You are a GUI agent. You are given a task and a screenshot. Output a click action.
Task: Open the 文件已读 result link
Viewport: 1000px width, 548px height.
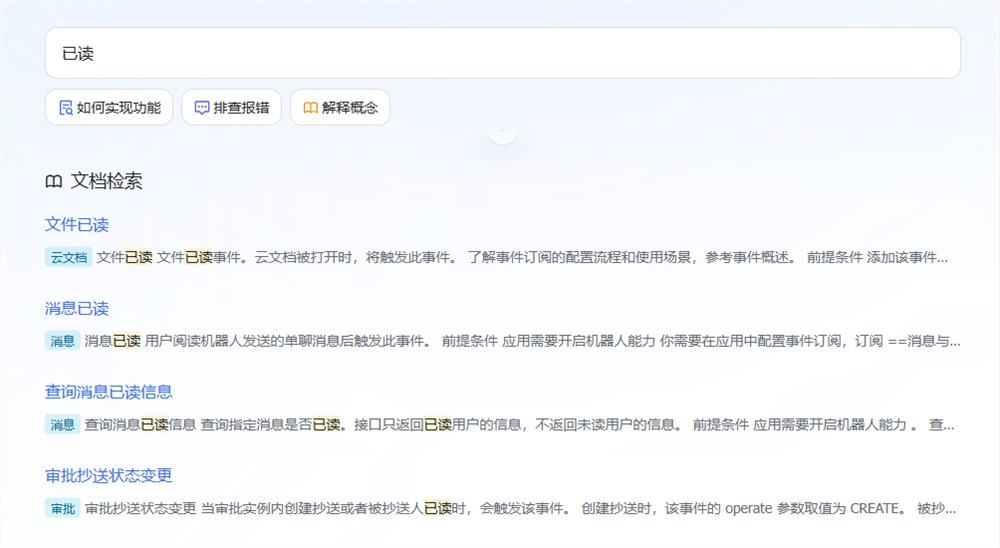click(x=77, y=225)
